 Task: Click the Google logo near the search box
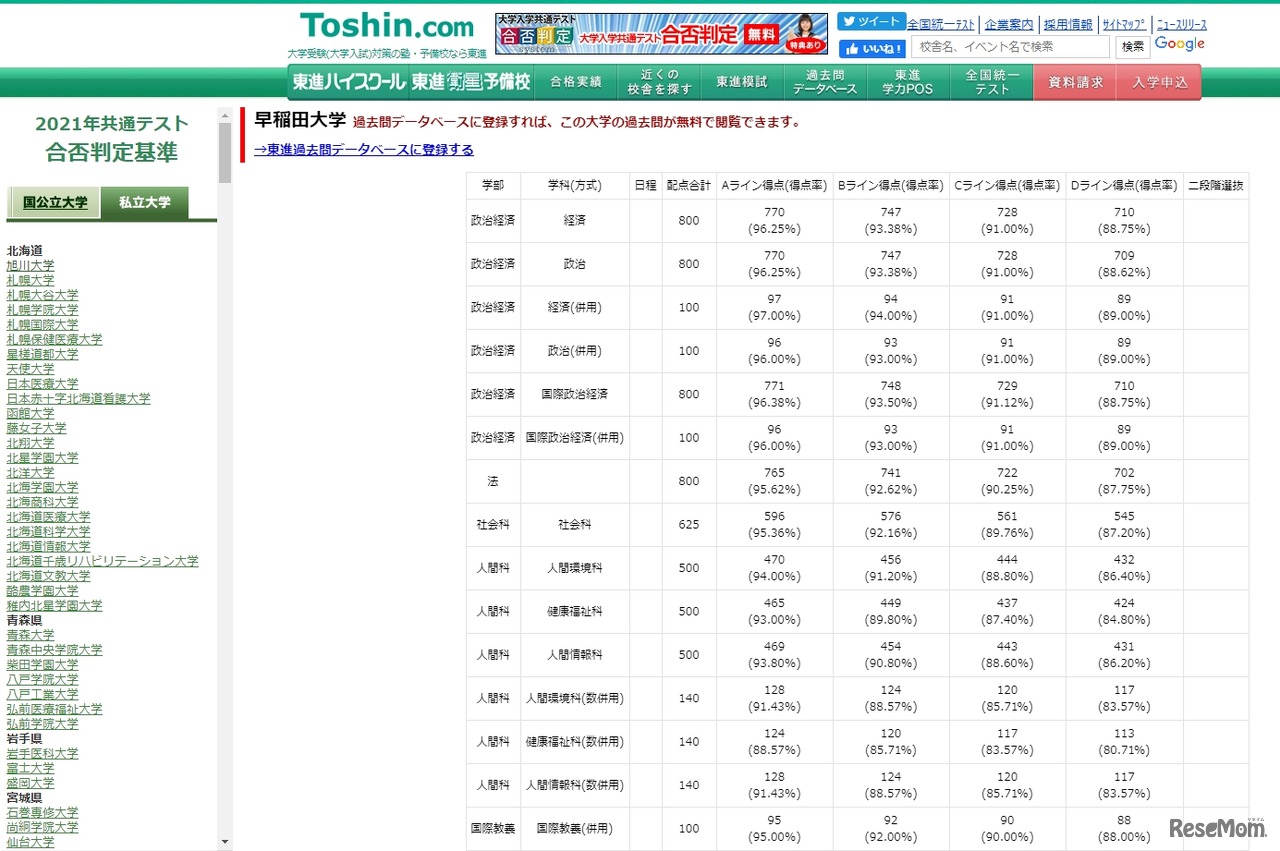pyautogui.click(x=1179, y=45)
